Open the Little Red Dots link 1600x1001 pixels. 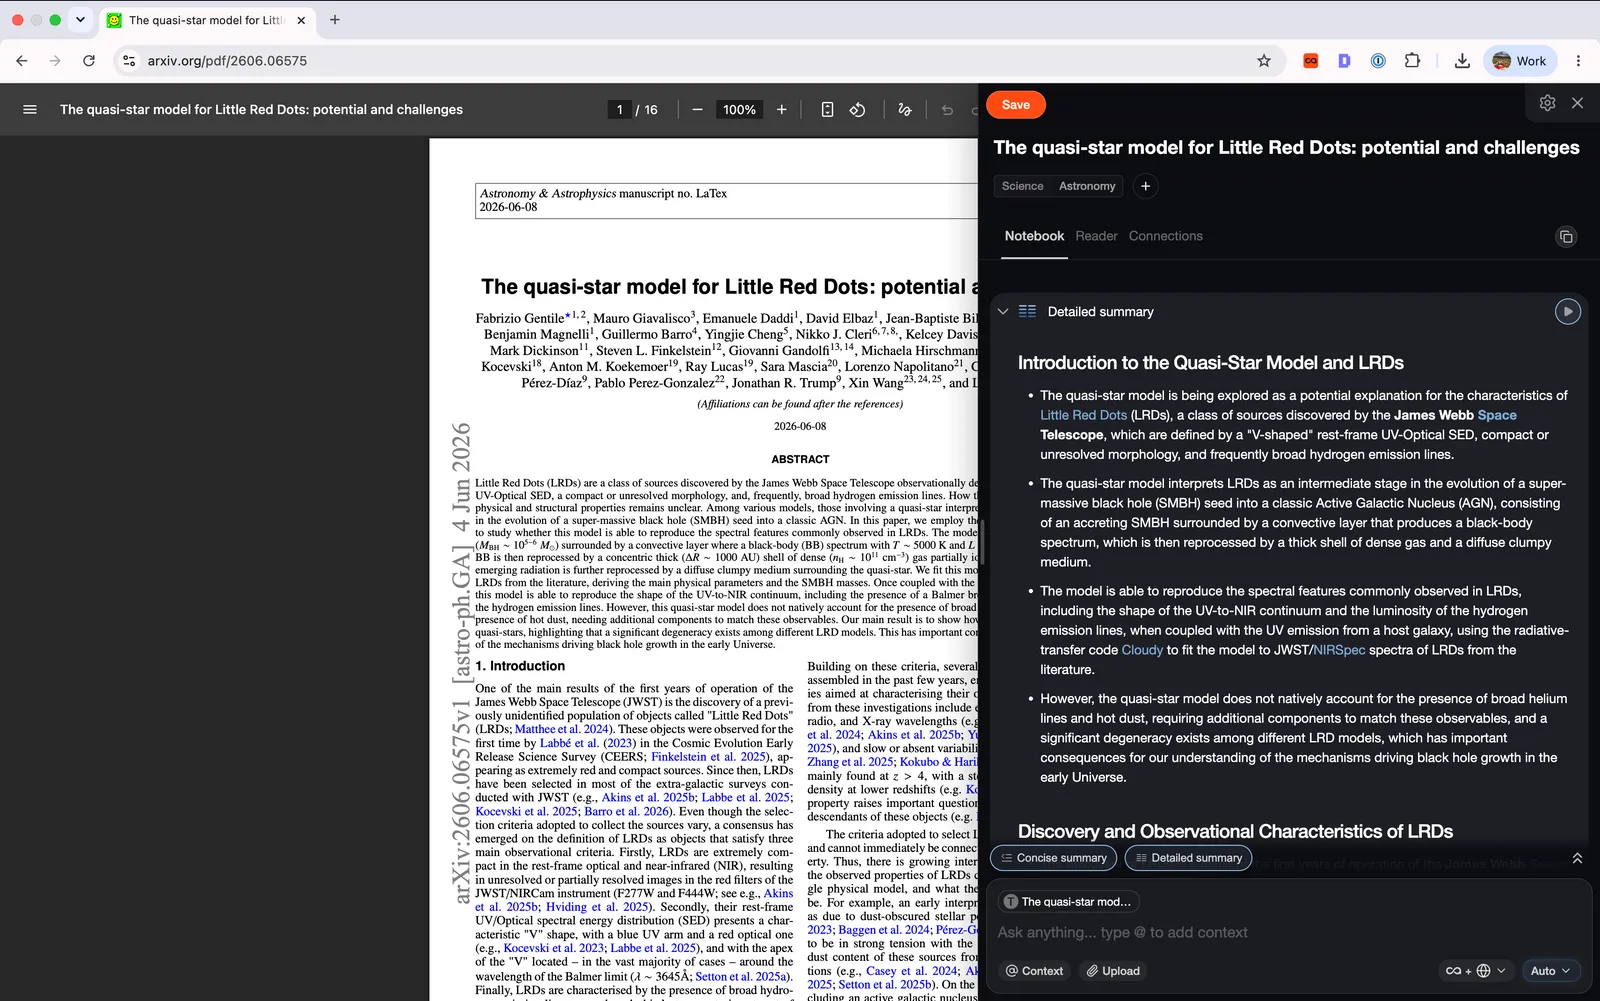pos(1083,415)
